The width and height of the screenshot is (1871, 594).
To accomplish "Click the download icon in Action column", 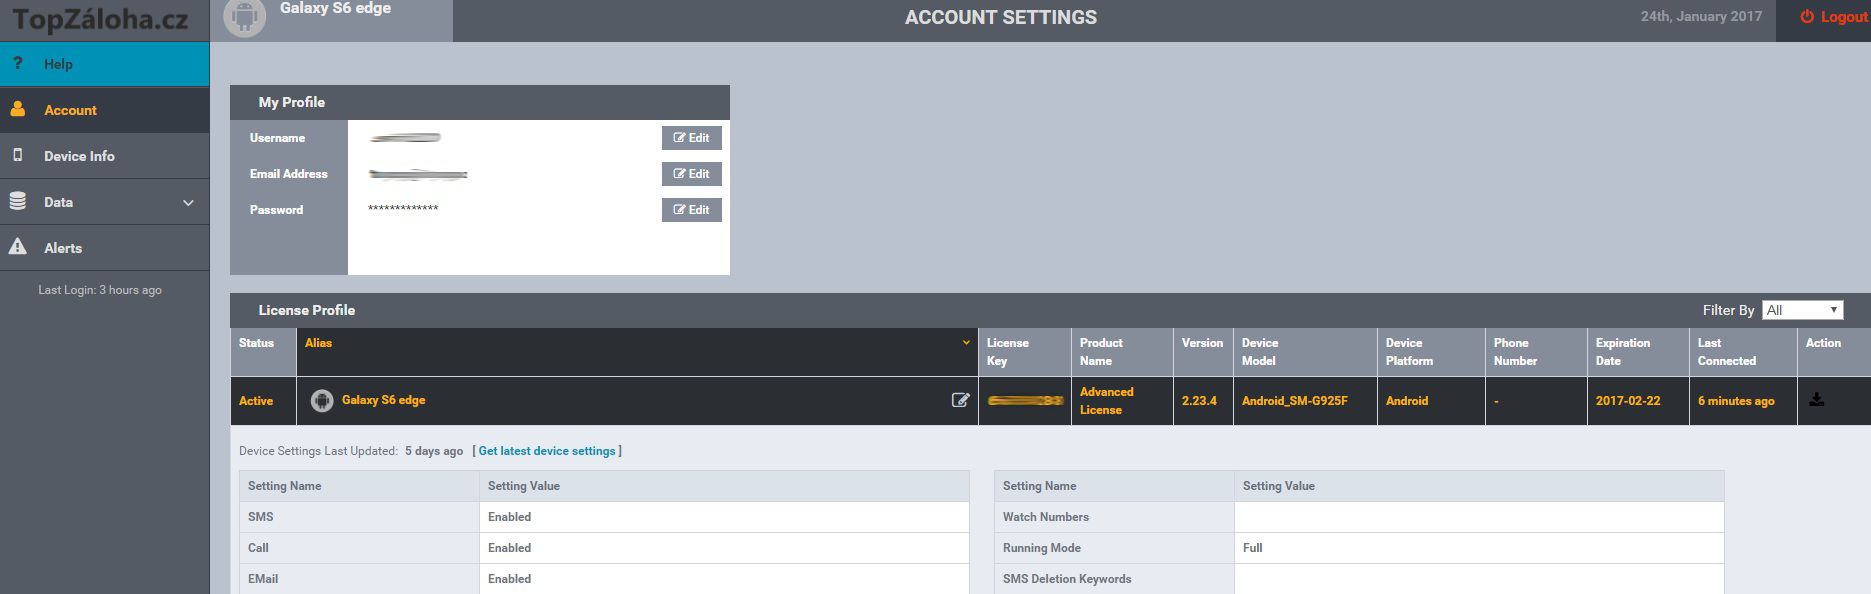I will [1816, 400].
